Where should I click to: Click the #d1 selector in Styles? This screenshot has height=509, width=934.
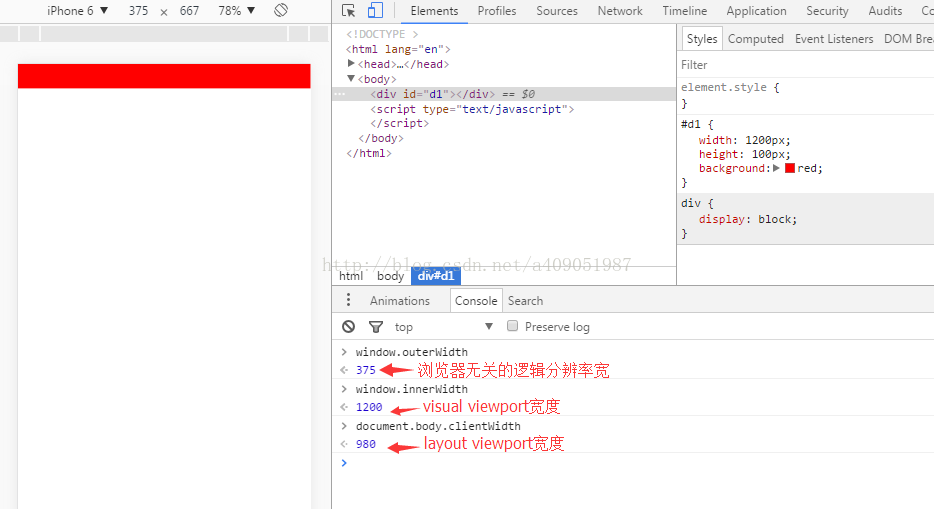click(691, 124)
